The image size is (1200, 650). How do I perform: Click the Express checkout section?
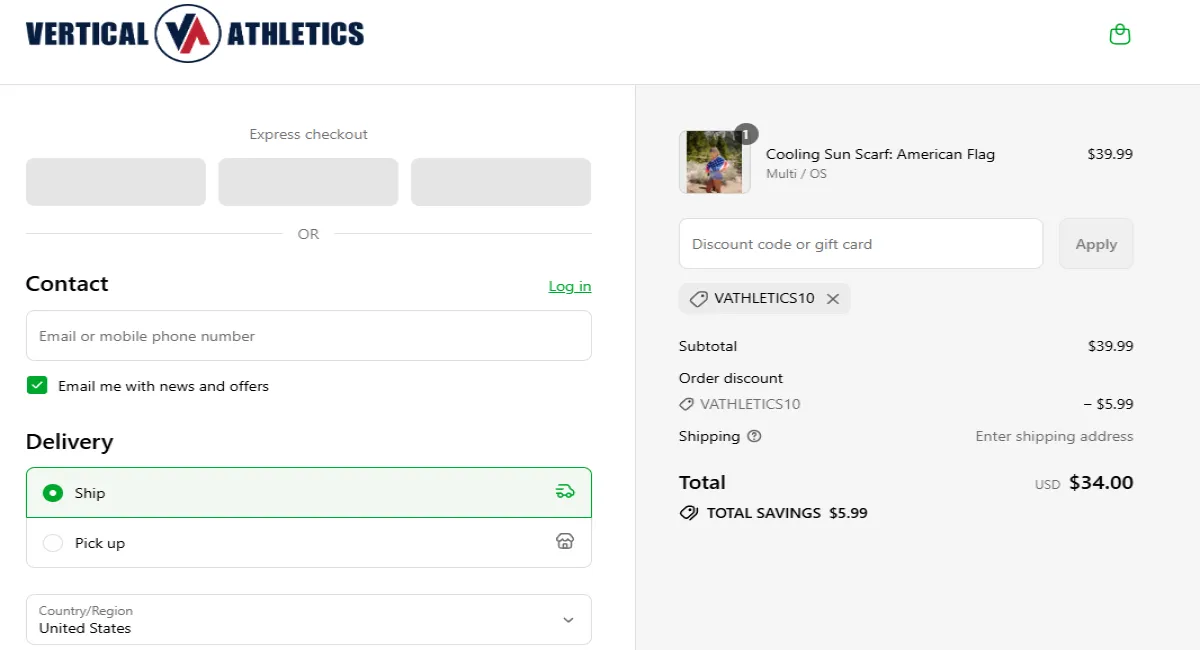coord(308,134)
